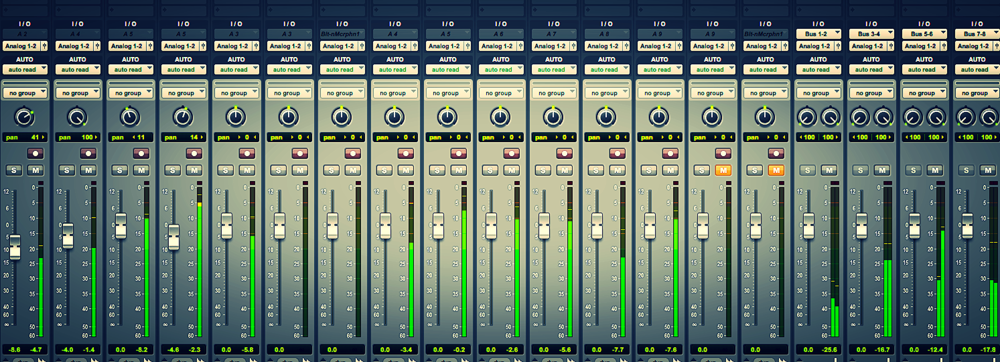Screen dimensions: 1000x362
Task: Open output window icon on A 2 strip
Action: [x=43, y=46]
